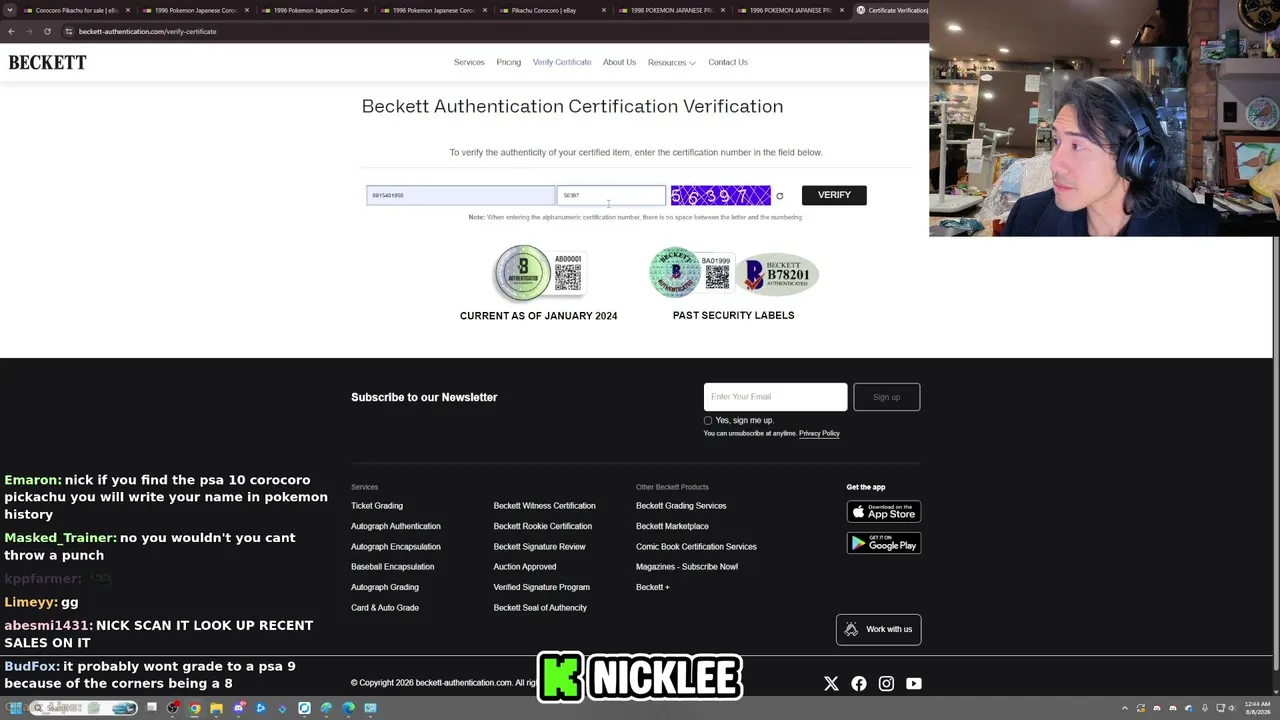Click the newsletter Sign up button
Screen dimensions: 1280x720
point(886,397)
